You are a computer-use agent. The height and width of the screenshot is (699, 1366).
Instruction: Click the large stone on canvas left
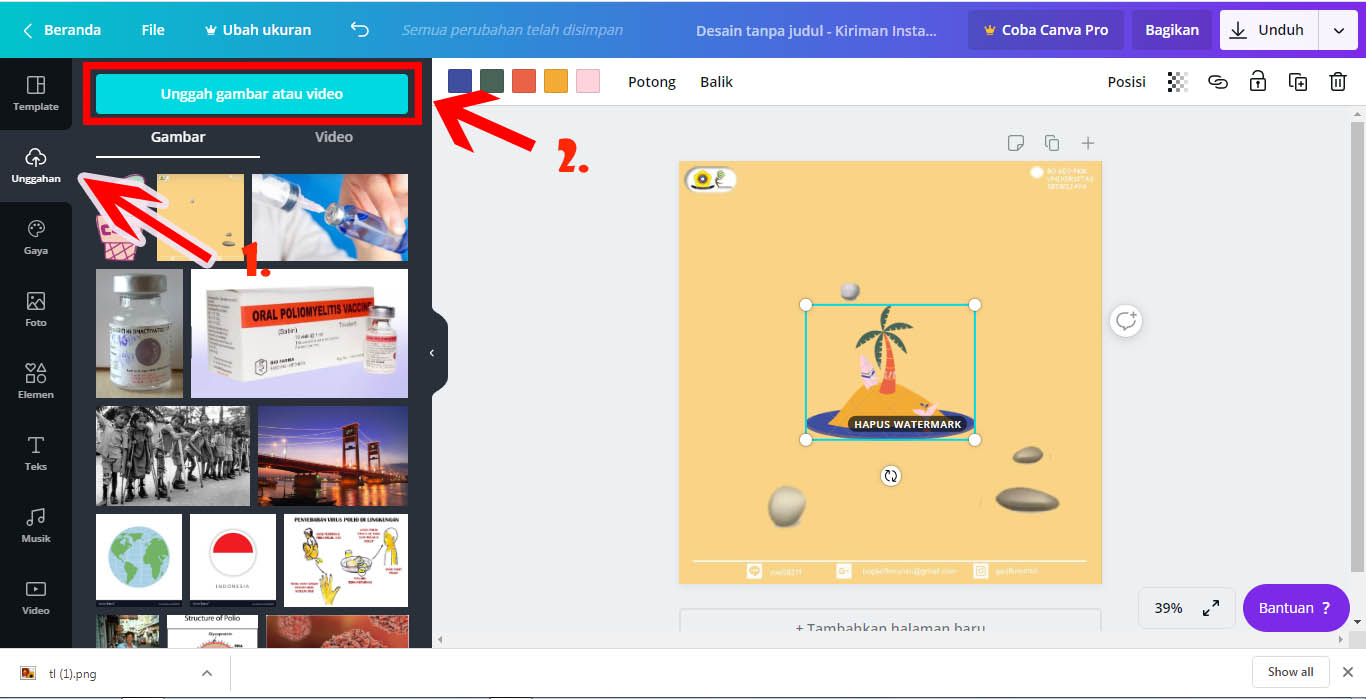click(x=787, y=505)
